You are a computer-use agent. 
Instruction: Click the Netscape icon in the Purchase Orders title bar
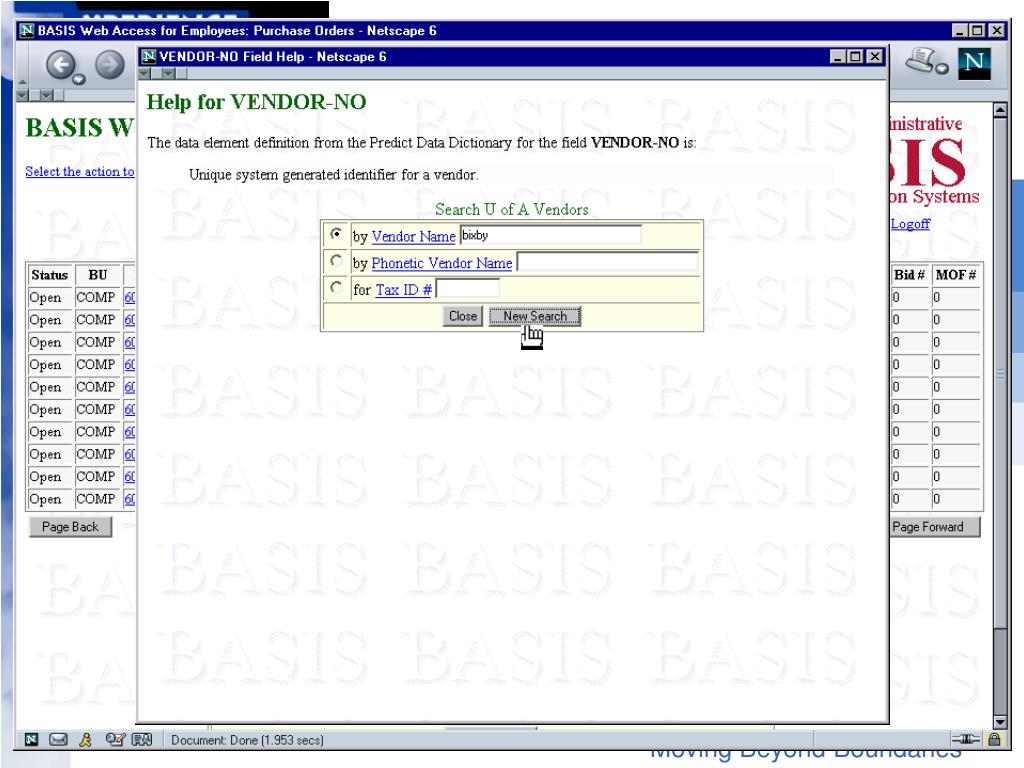(x=27, y=30)
